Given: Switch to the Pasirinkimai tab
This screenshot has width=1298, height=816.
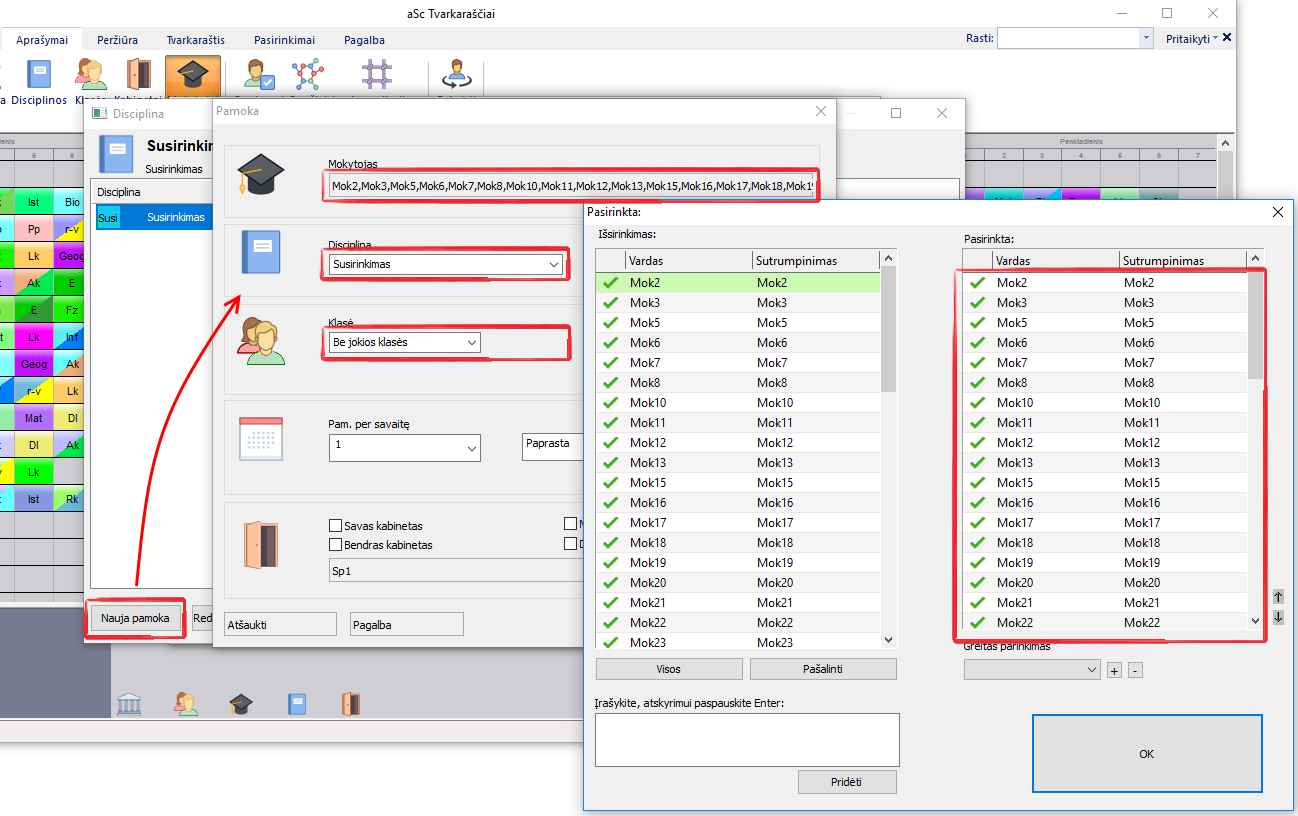Looking at the screenshot, I should pos(284,40).
